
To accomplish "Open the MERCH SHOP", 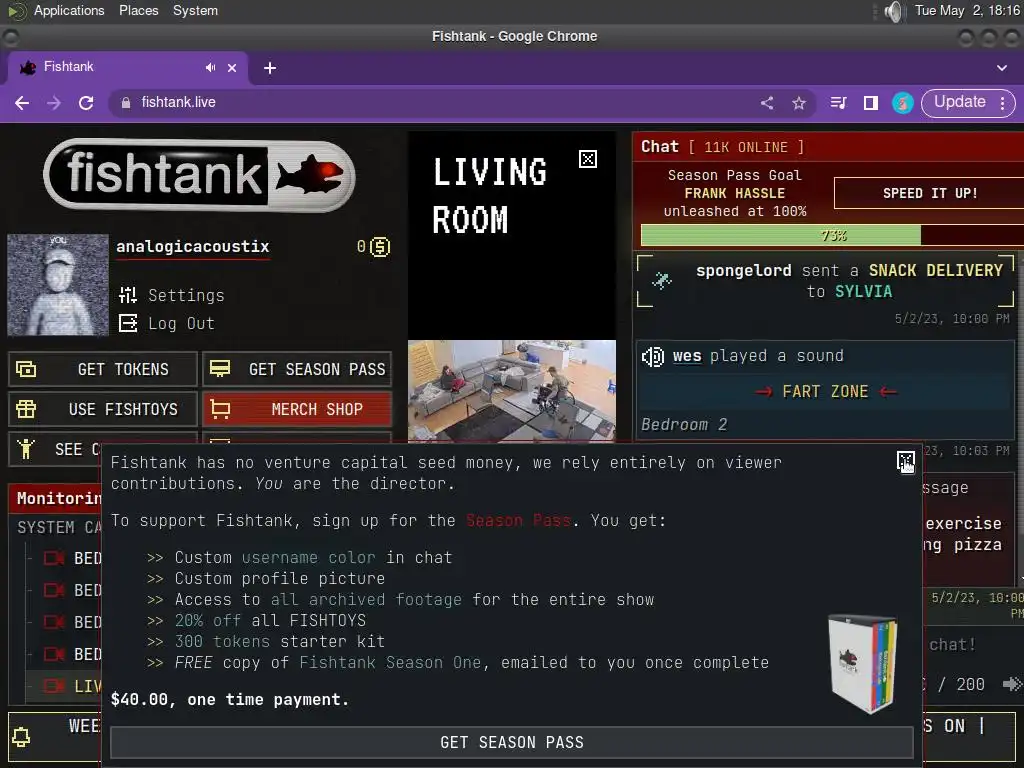I will coord(297,409).
